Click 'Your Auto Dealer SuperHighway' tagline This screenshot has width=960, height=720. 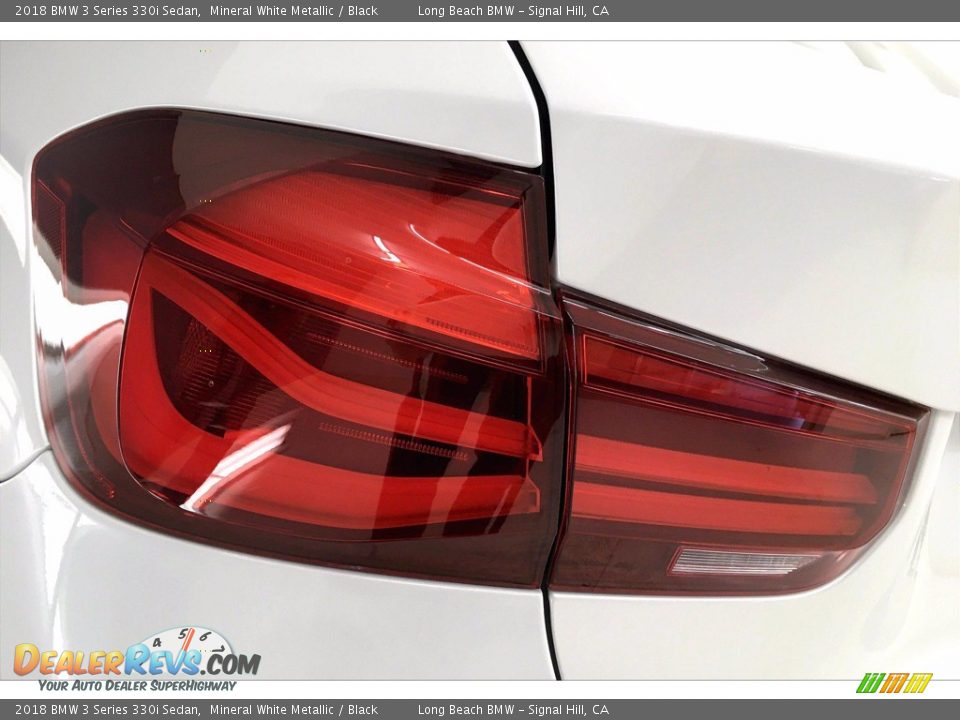(137, 686)
